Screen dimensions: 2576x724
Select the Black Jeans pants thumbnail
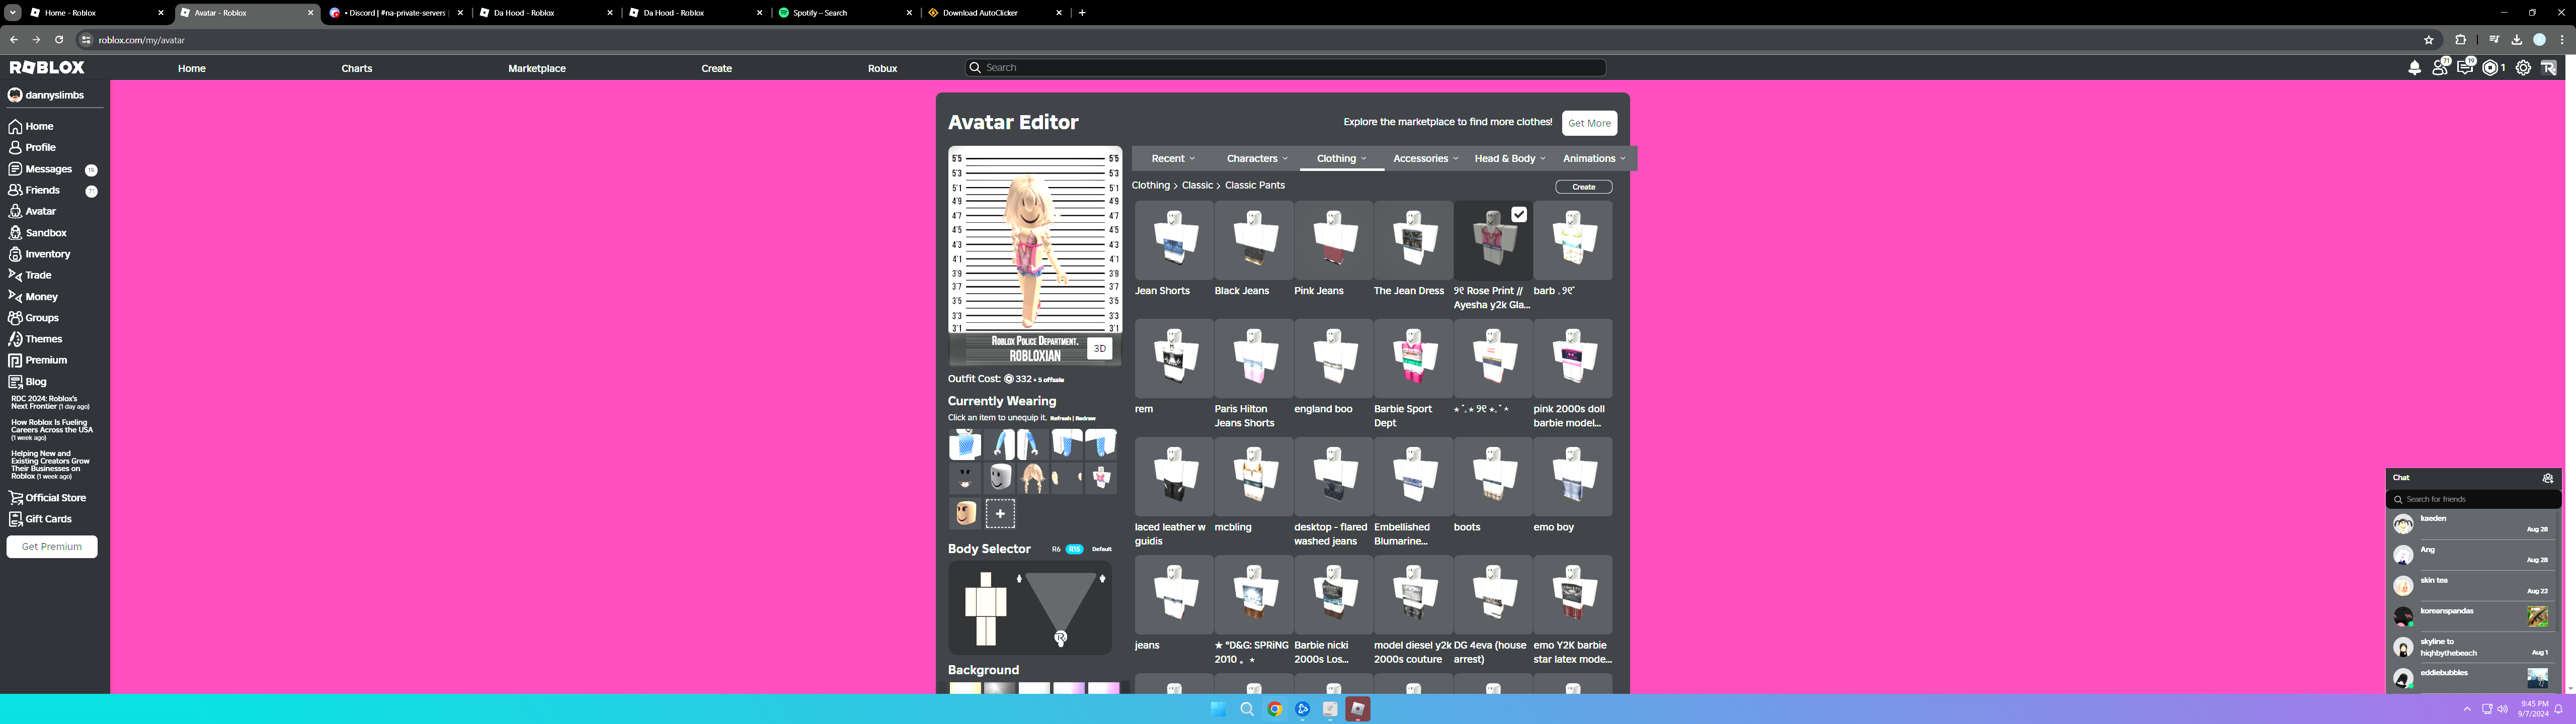1254,240
